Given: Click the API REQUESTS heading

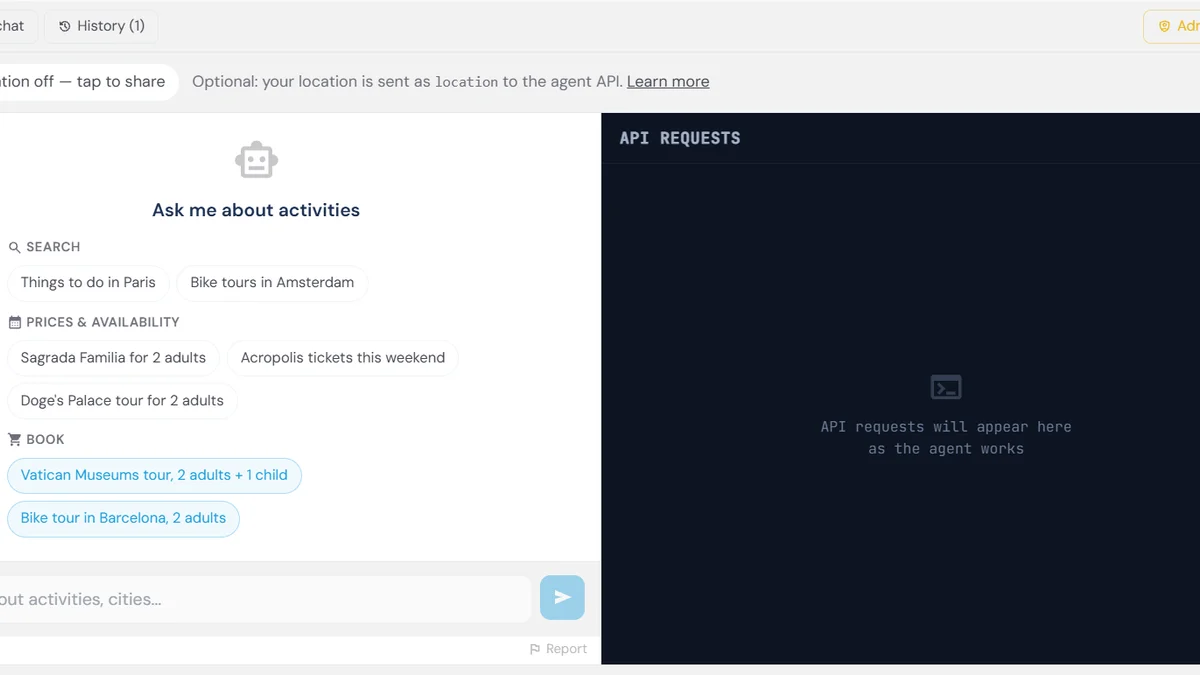Looking at the screenshot, I should (x=680, y=139).
